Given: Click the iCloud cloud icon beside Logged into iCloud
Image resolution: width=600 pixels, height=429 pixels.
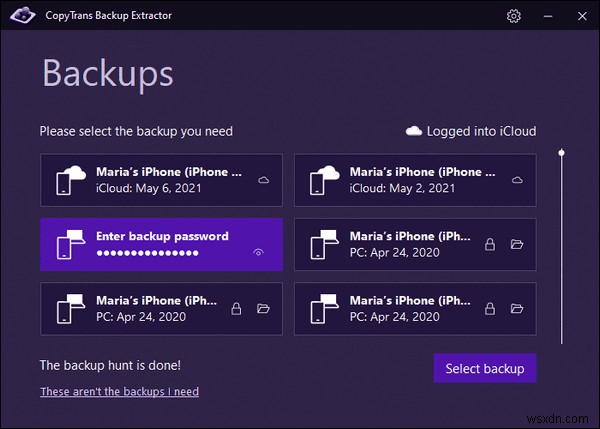Looking at the screenshot, I should click(x=413, y=131).
